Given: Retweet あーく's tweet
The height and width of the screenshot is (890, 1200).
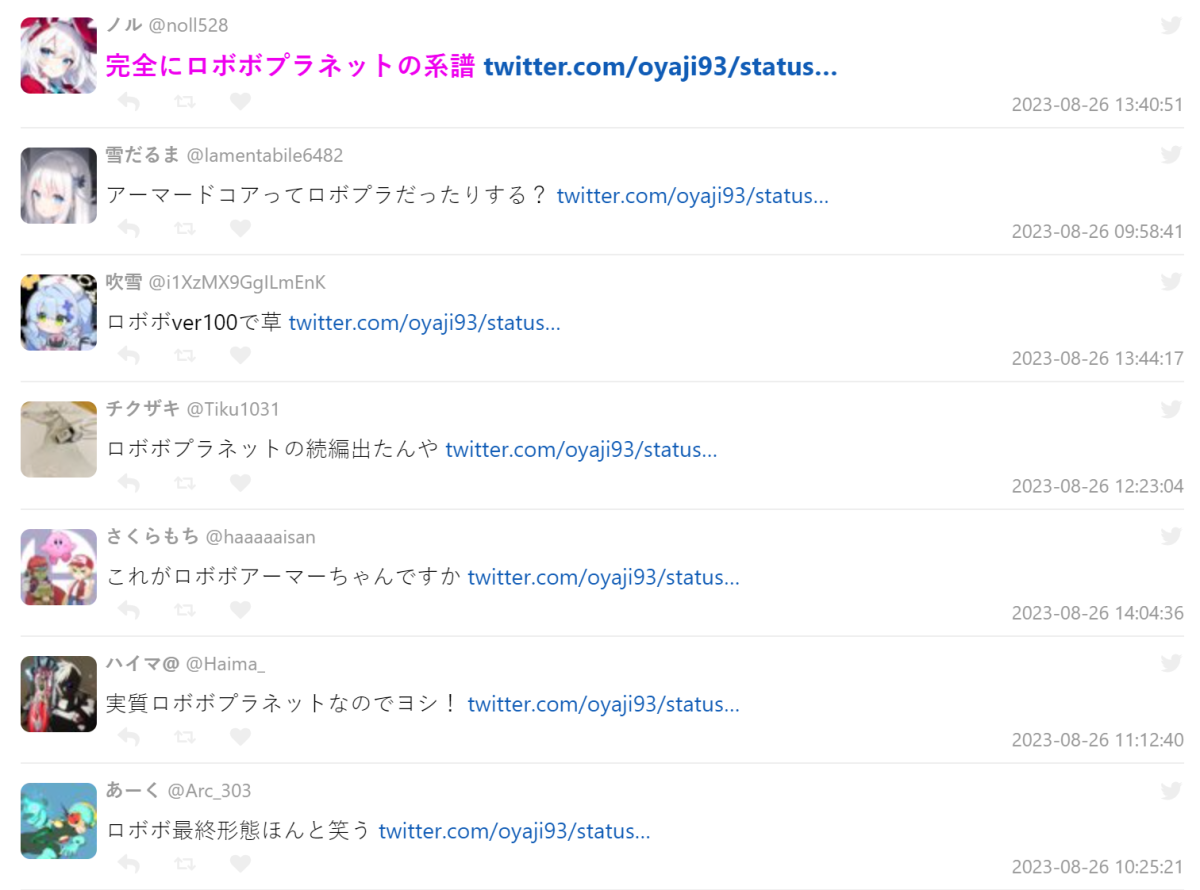Looking at the screenshot, I should point(184,864).
